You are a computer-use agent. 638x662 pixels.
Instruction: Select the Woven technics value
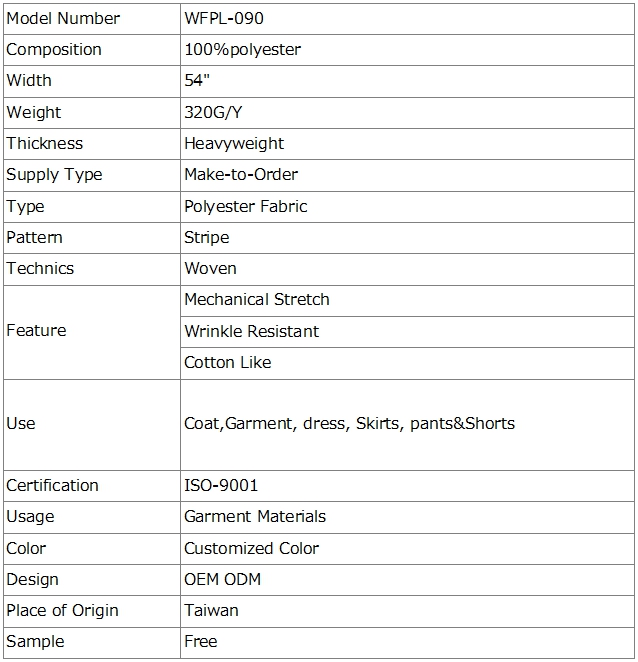(x=211, y=268)
